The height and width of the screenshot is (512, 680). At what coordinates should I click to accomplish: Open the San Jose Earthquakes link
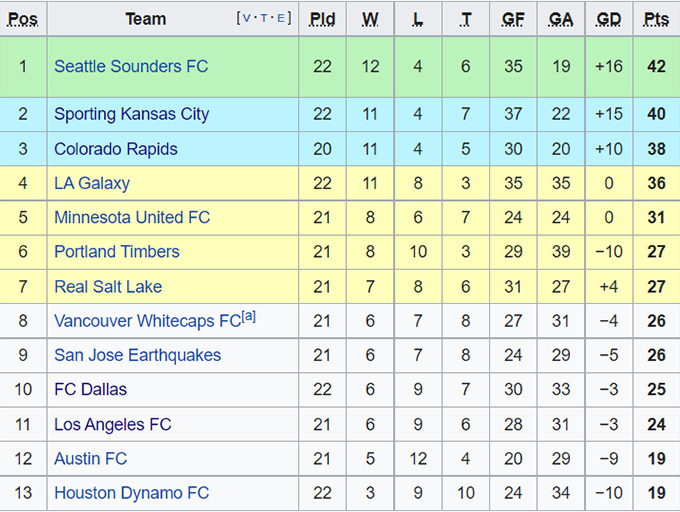(137, 355)
